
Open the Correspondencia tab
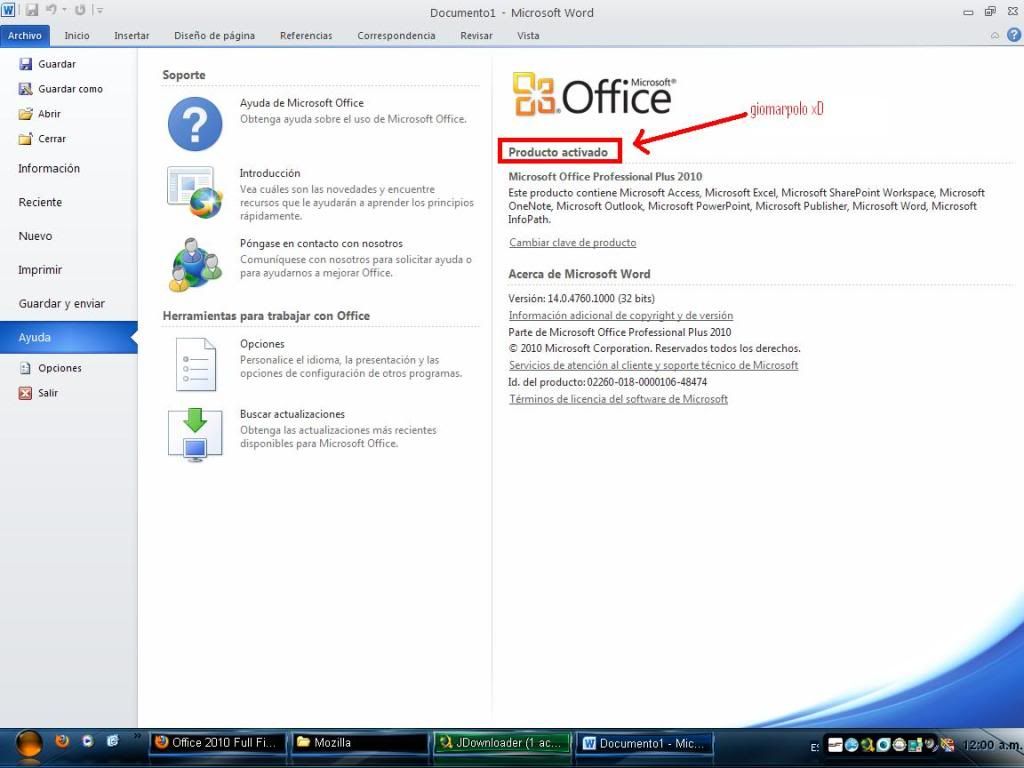396,35
